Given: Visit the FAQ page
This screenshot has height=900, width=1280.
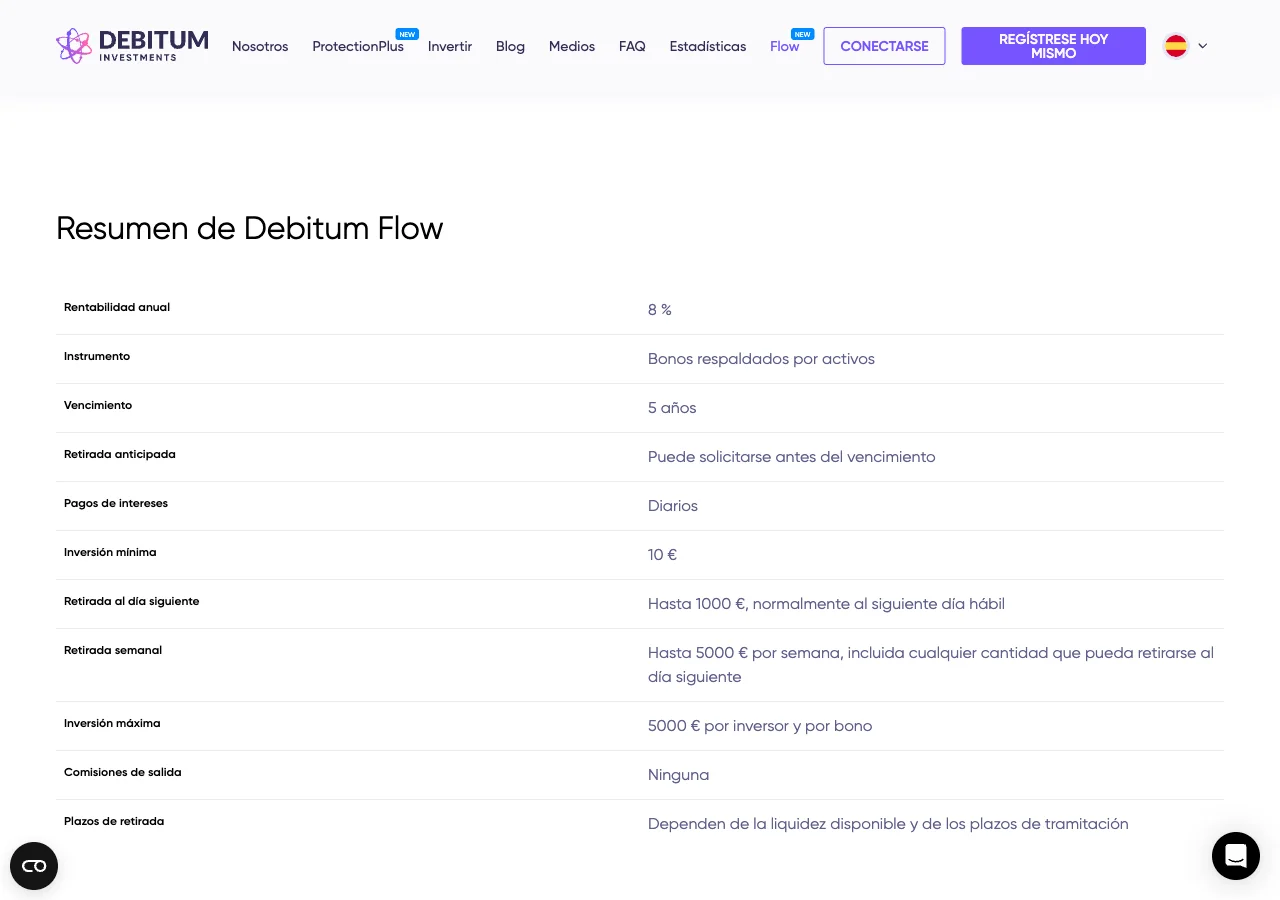Looking at the screenshot, I should [632, 46].
